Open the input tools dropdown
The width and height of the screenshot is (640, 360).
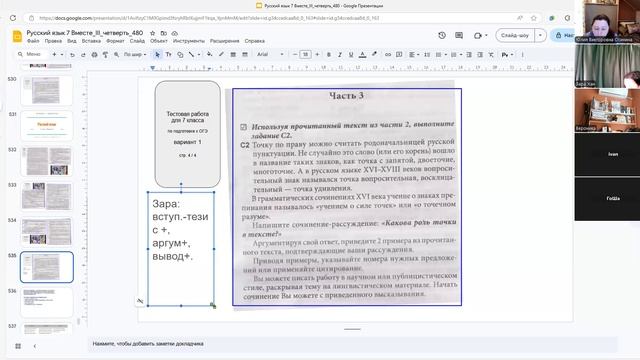point(507,55)
